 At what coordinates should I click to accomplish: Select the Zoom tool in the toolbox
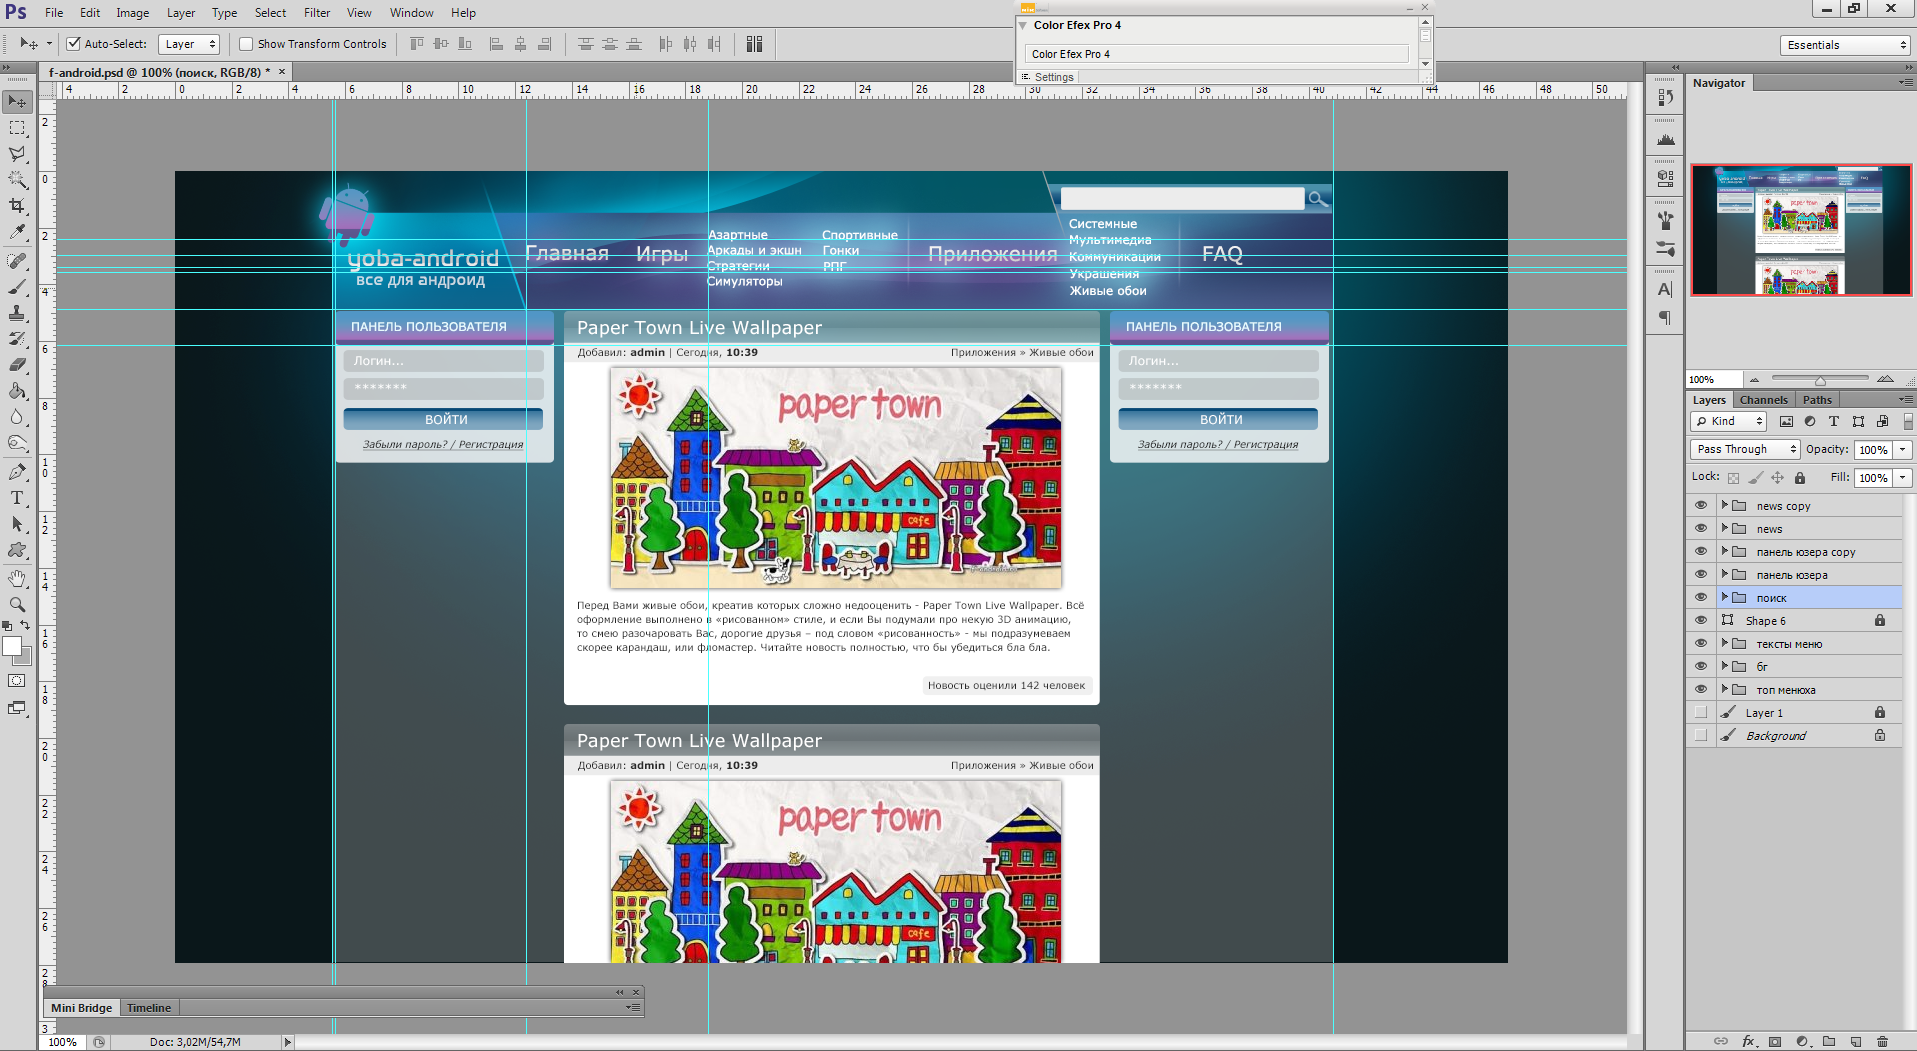[x=18, y=605]
